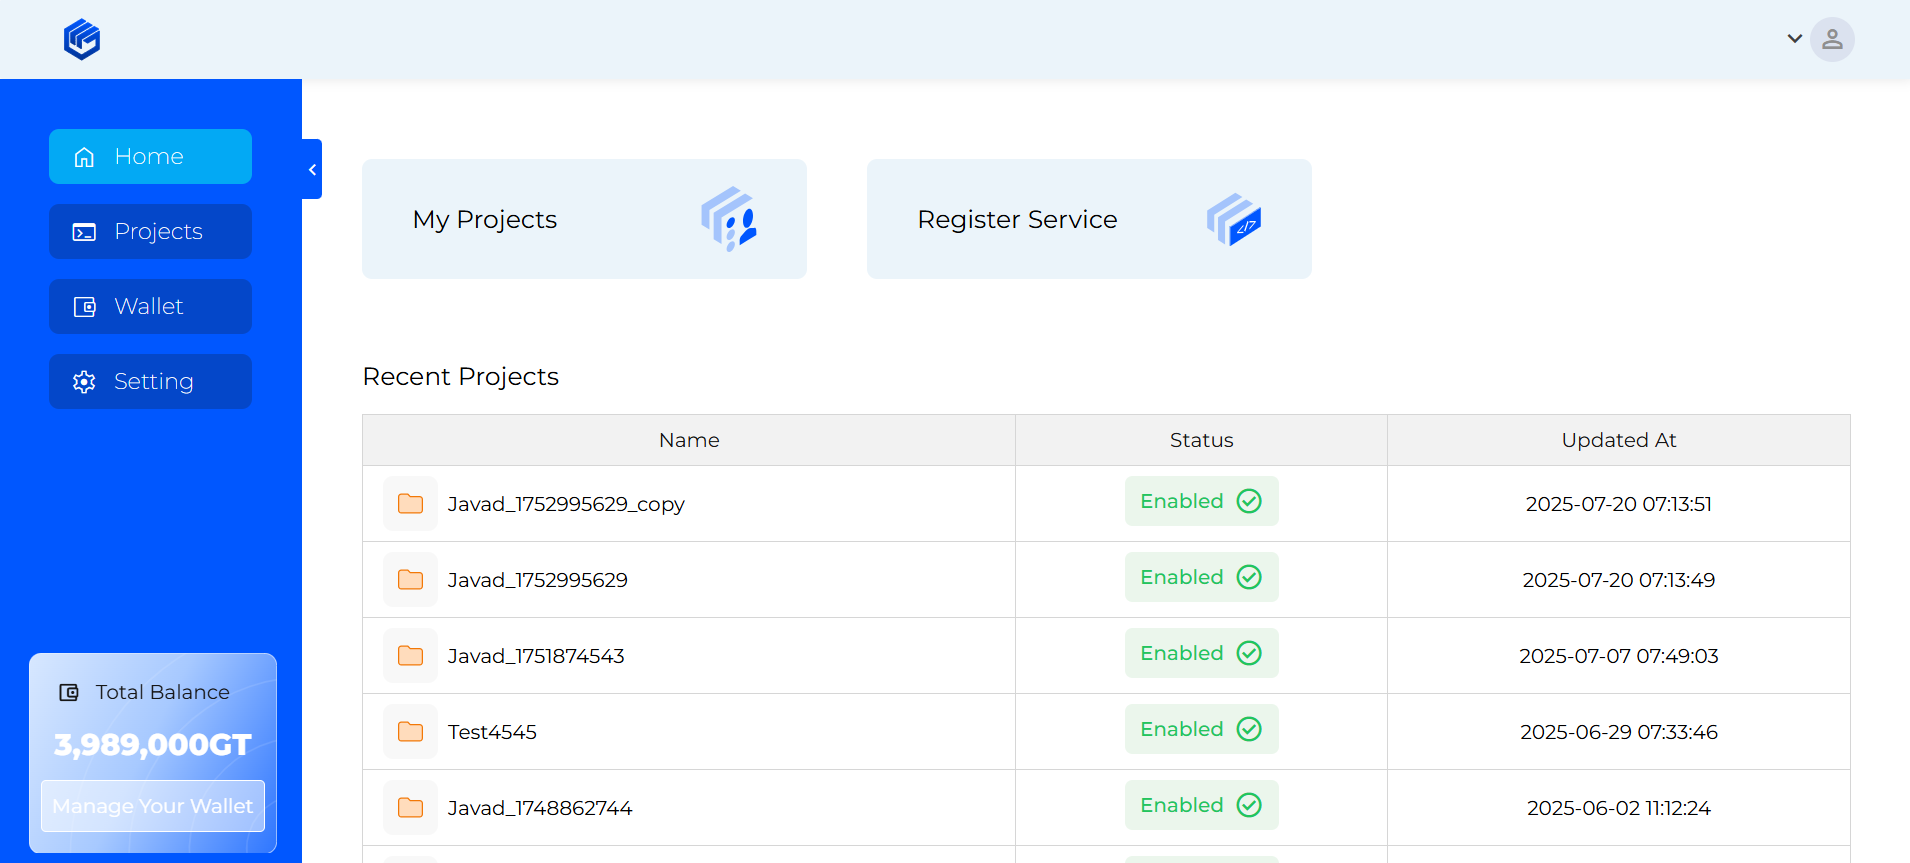Open project Javad_1752995629

537,580
